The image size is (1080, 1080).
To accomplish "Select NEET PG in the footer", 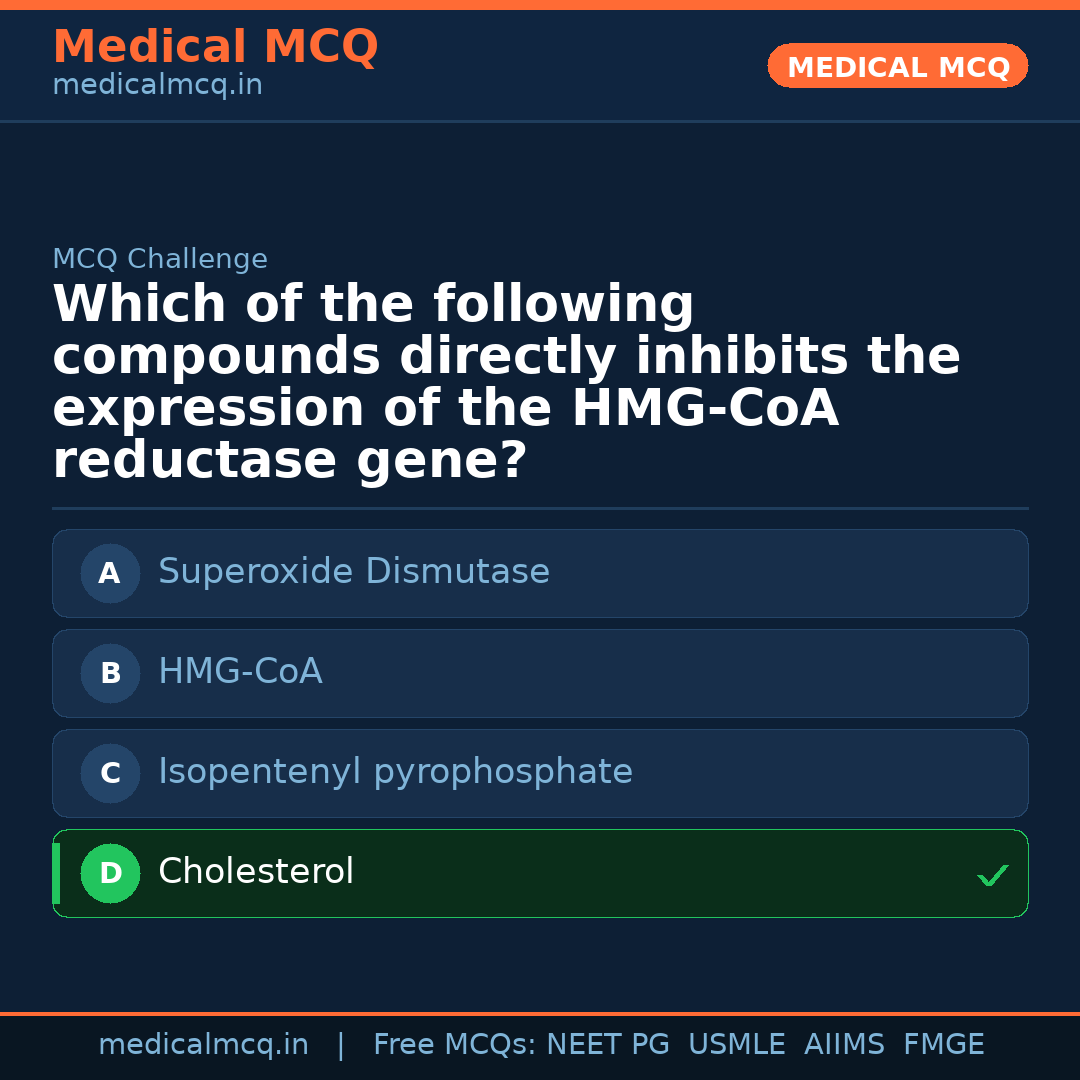I will tap(608, 1045).
